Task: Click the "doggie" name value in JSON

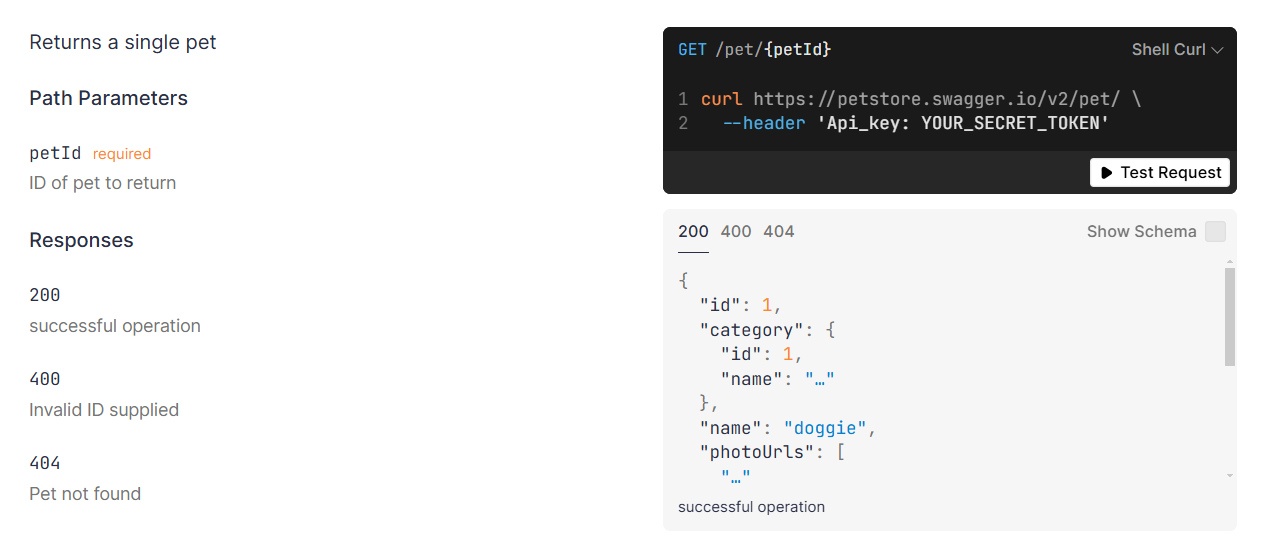Action: point(825,428)
